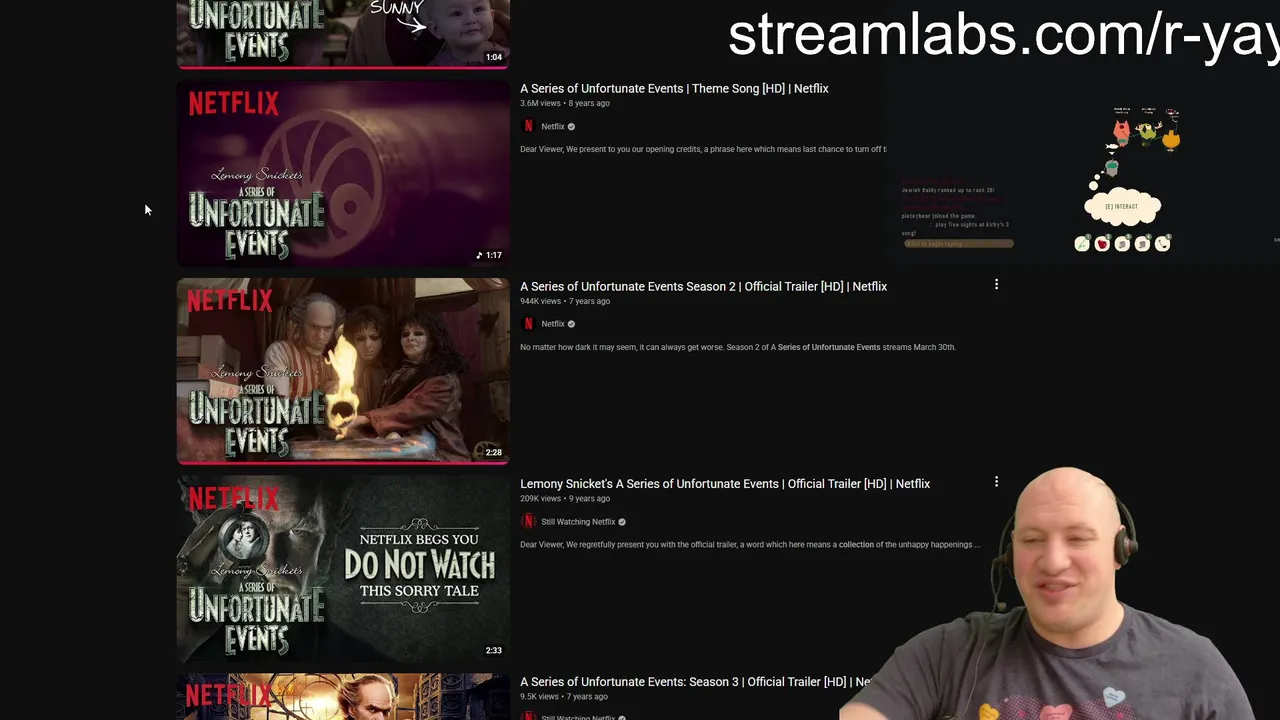Play the Season 3 trailer thumbnail
Viewport: 1280px width, 720px height.
point(343,697)
